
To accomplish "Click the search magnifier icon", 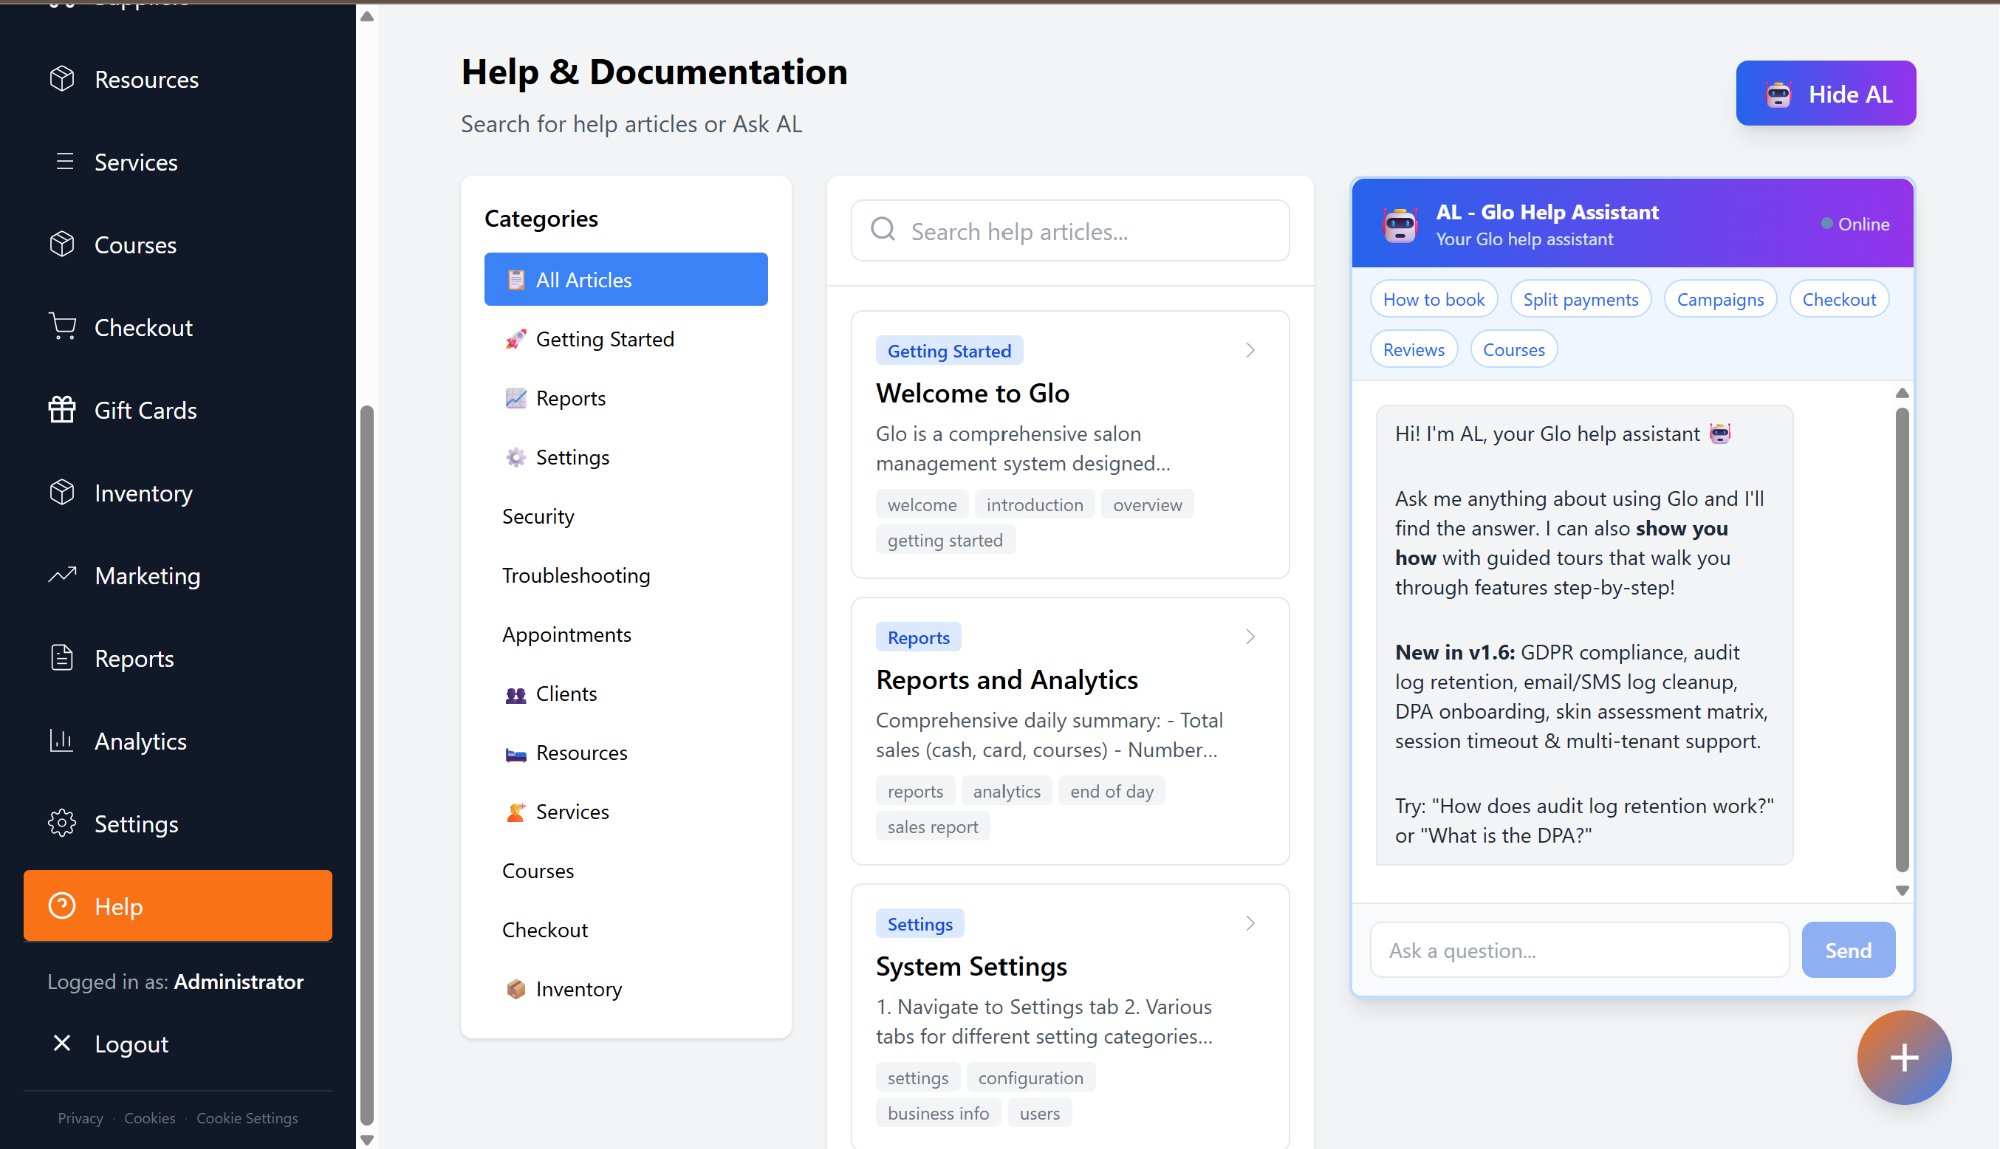I will 883,230.
